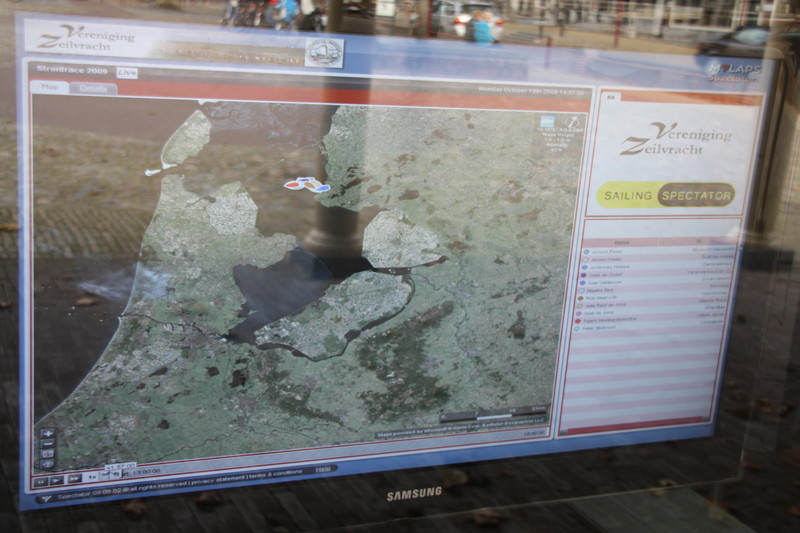Open the privacy statement link

[x=218, y=479]
